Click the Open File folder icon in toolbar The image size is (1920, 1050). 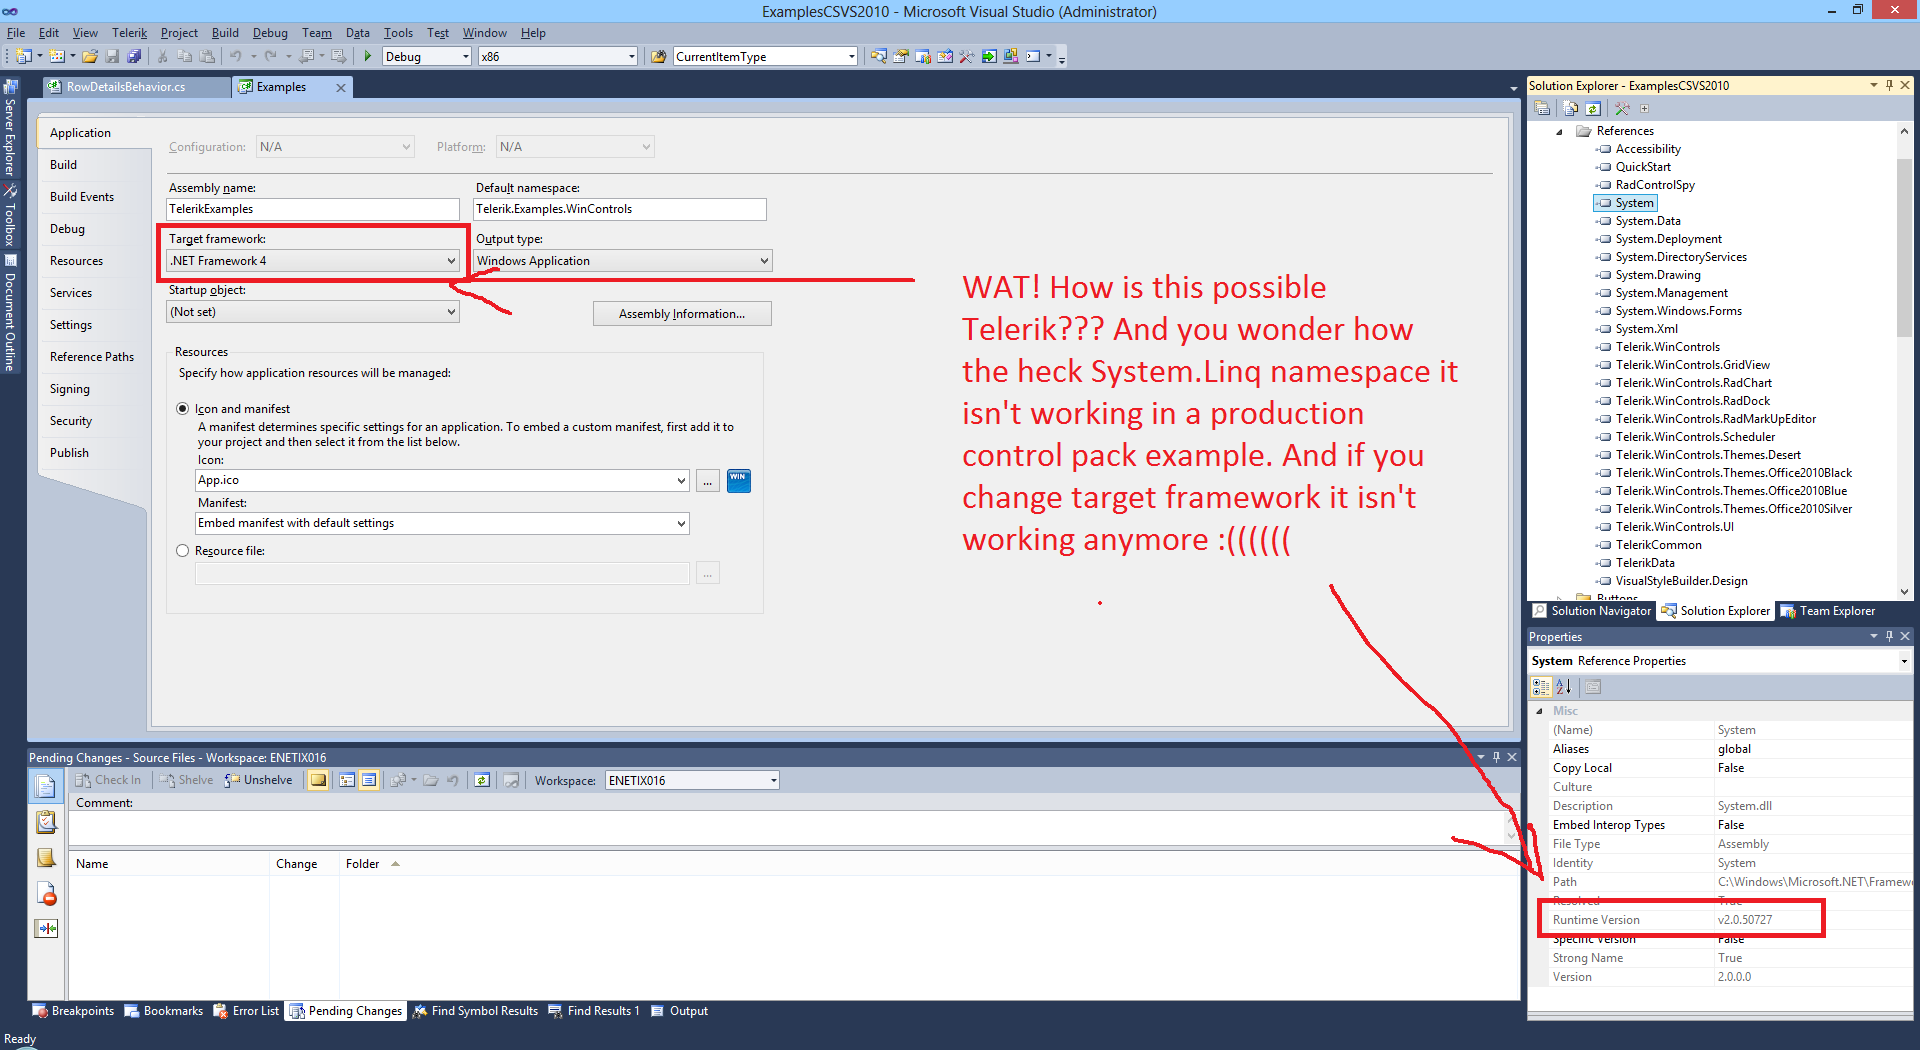coord(90,56)
